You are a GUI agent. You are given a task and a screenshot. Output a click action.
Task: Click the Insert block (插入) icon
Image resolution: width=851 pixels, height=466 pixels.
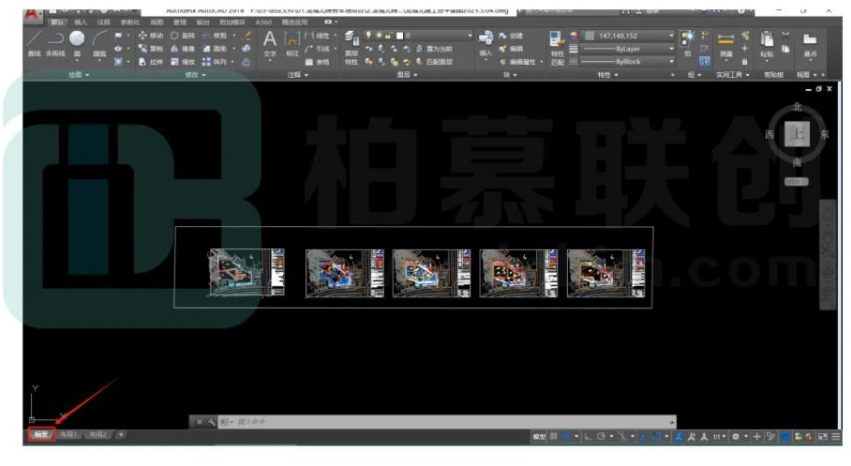[485, 43]
